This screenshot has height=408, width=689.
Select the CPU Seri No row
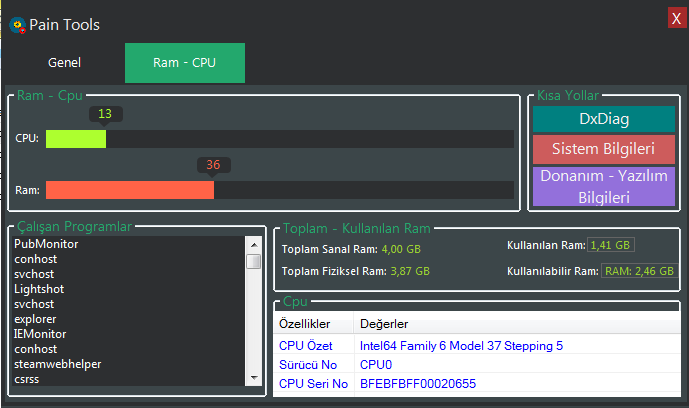477,384
